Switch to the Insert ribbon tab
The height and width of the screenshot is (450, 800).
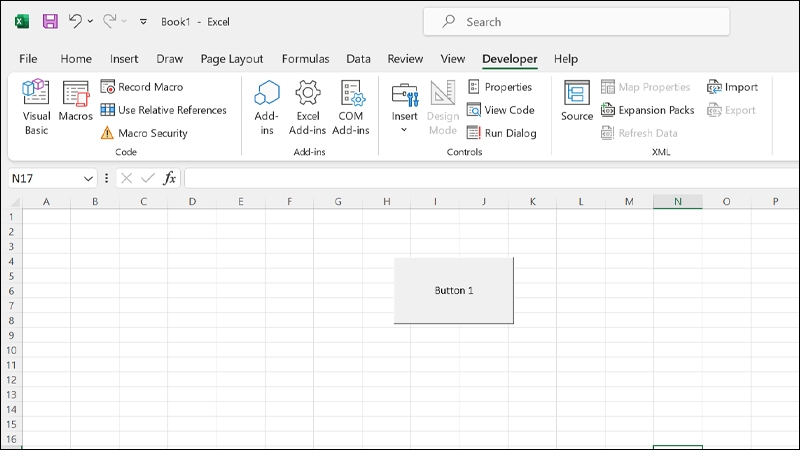pyautogui.click(x=124, y=59)
